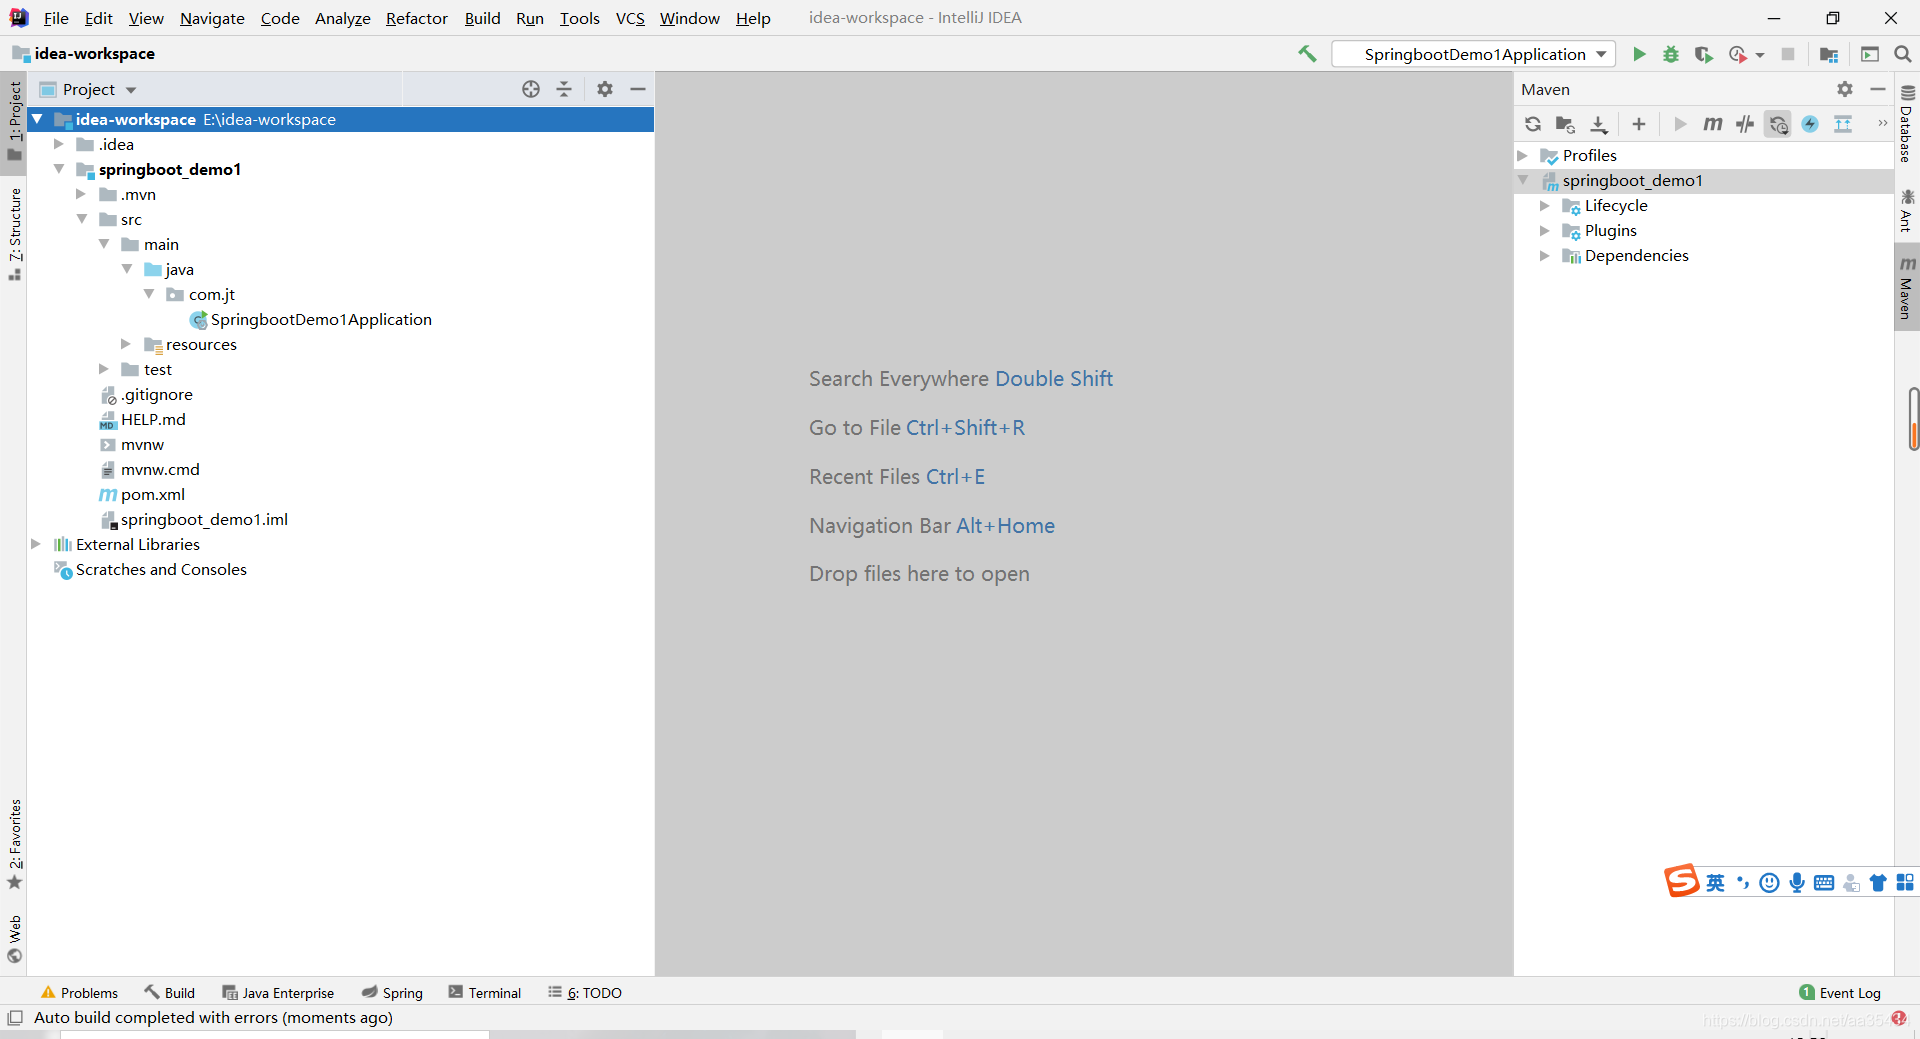
Task: Expand the Maven Profiles node
Action: pos(1522,155)
